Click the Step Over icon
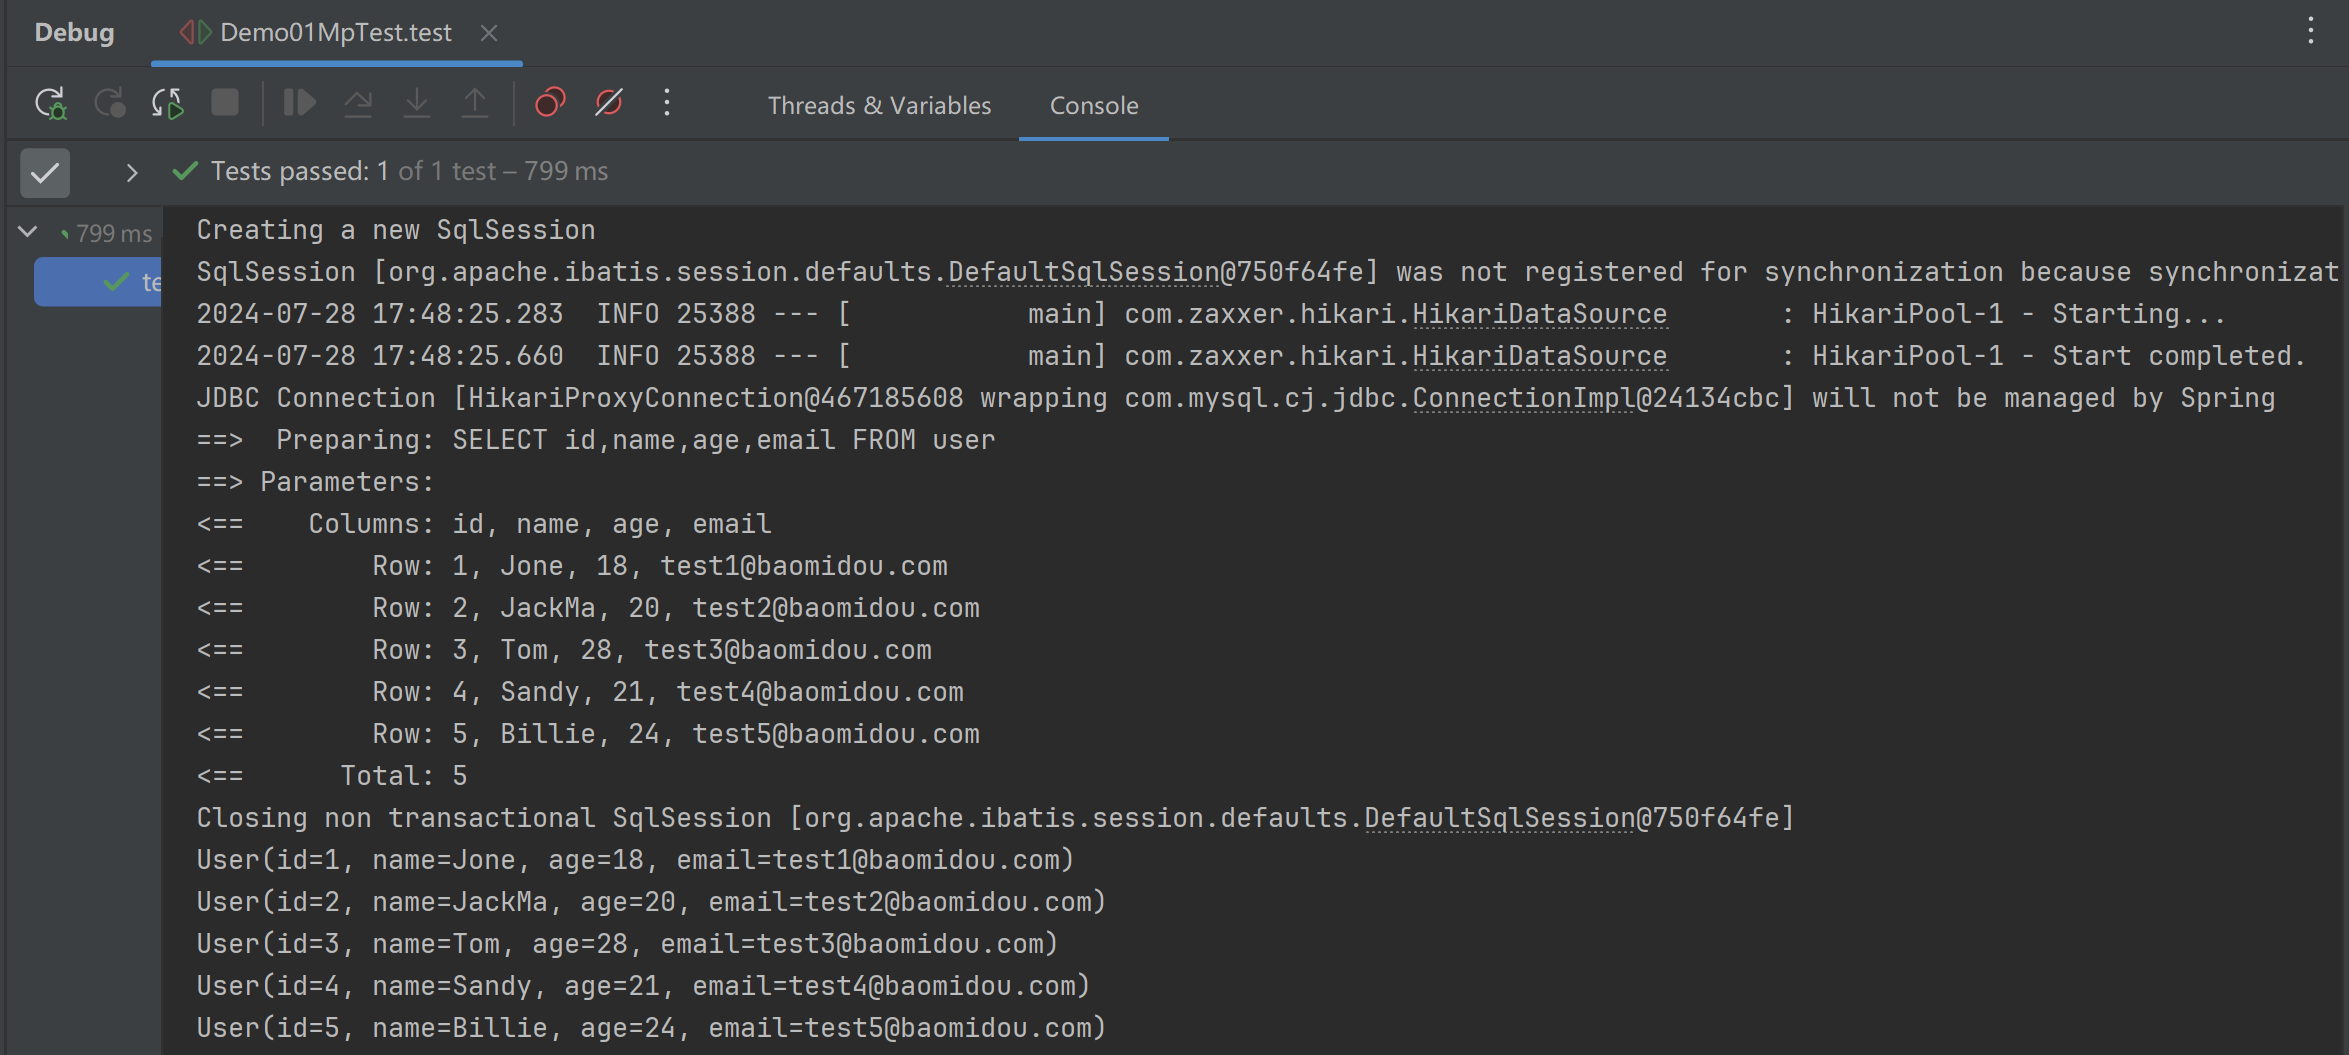The width and height of the screenshot is (2349, 1055). click(358, 103)
